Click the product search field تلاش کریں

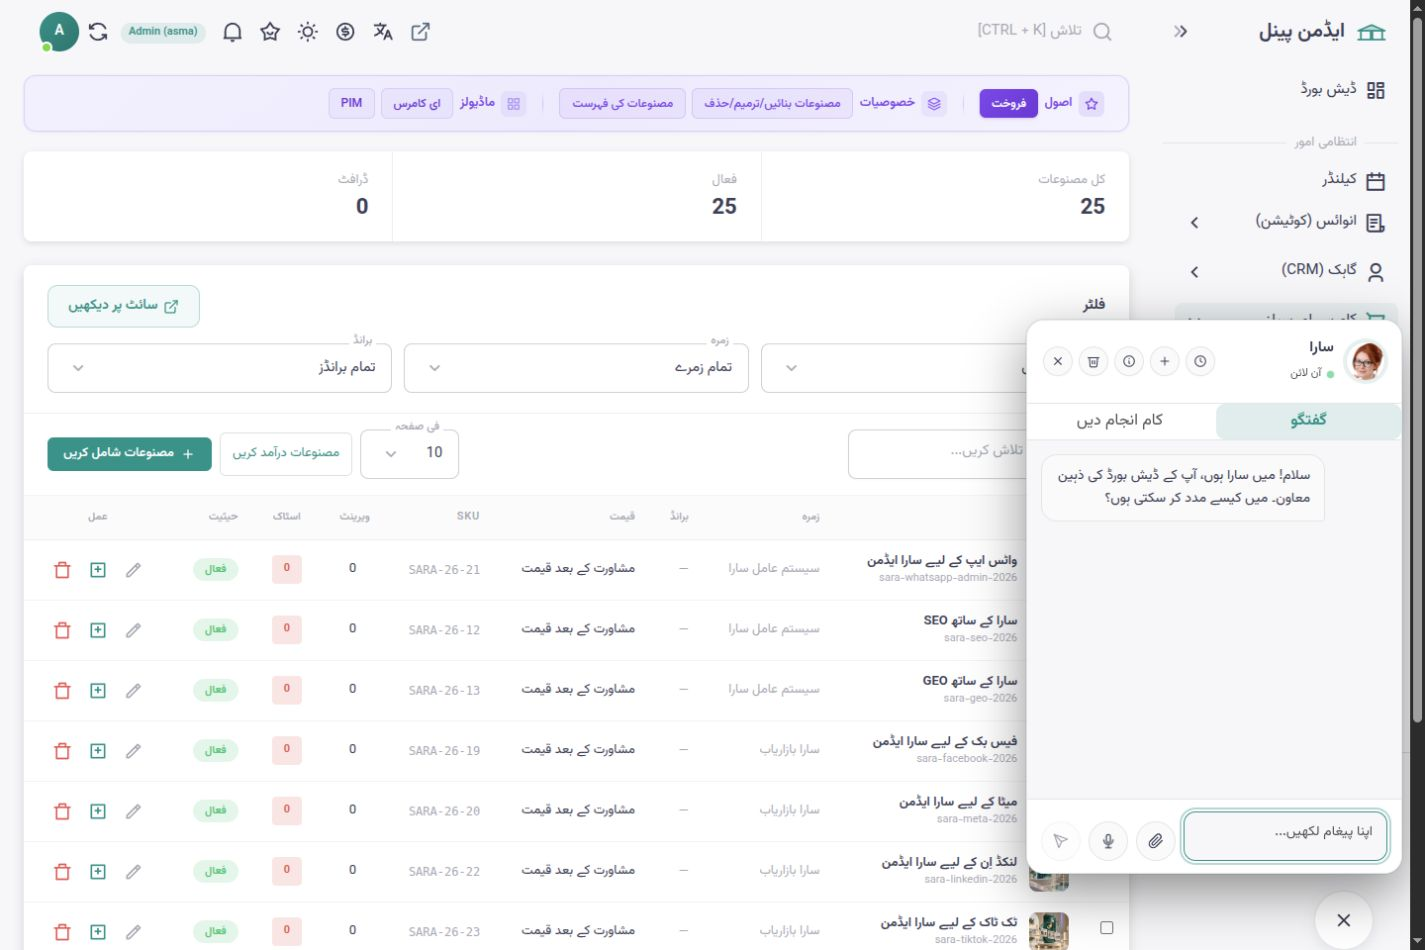[937, 453]
